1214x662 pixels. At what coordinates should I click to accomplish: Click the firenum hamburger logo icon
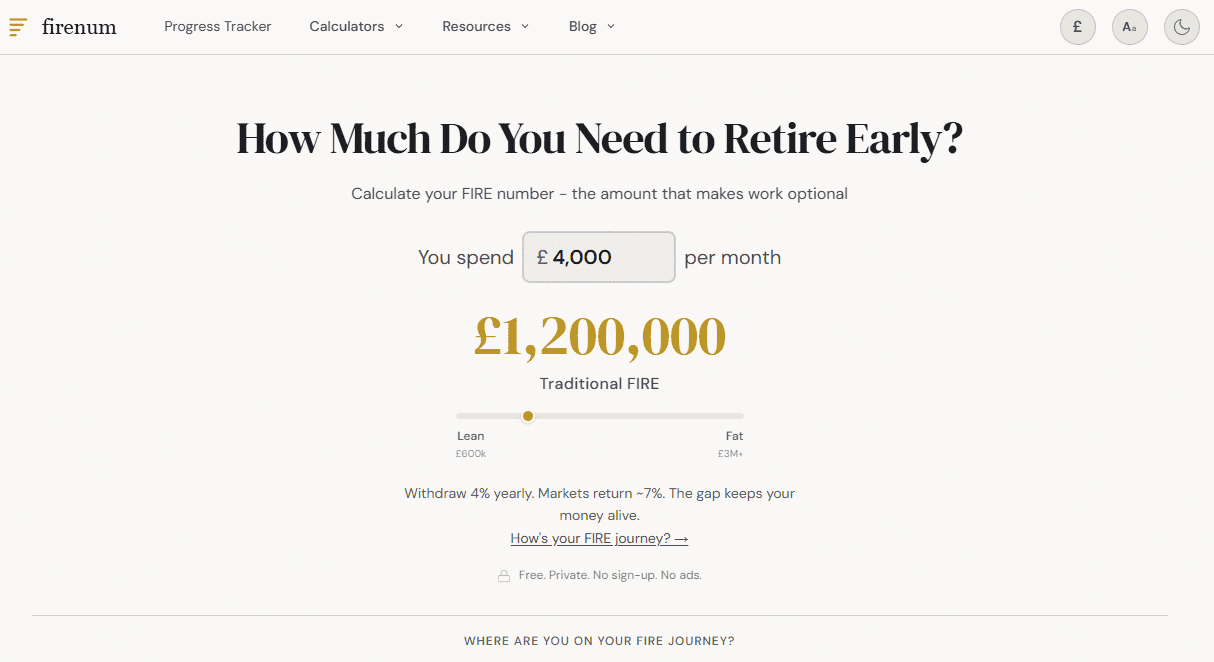pos(18,27)
